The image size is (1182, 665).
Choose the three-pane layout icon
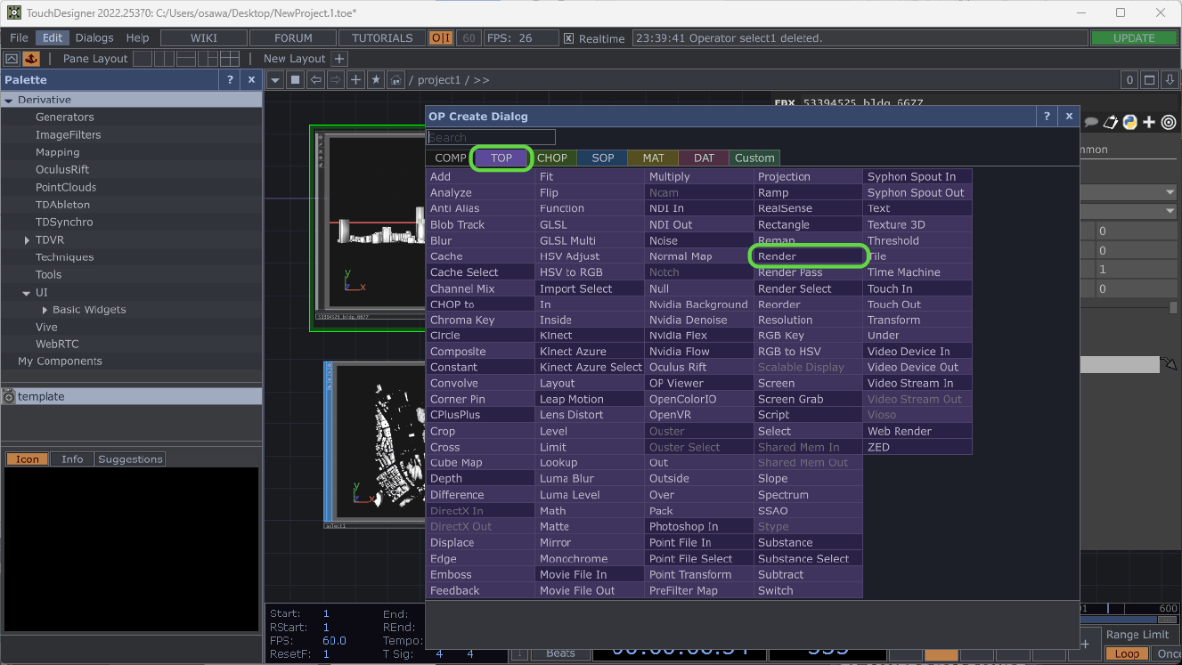point(207,58)
